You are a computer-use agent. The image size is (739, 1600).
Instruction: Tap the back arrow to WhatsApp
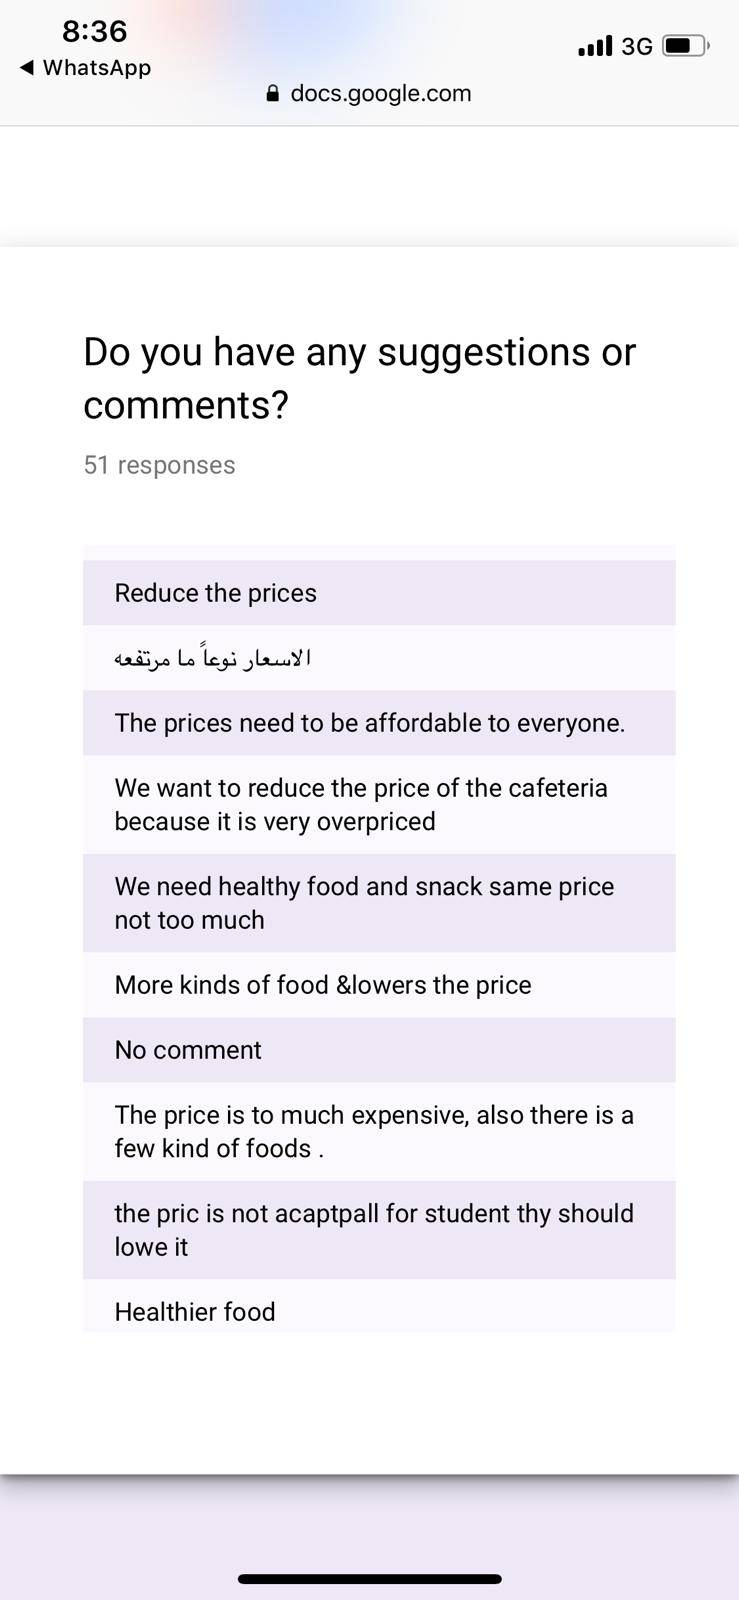(27, 68)
